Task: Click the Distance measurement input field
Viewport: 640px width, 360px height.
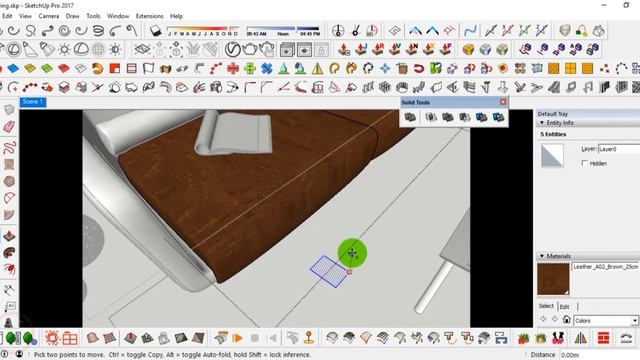Action: 599,355
